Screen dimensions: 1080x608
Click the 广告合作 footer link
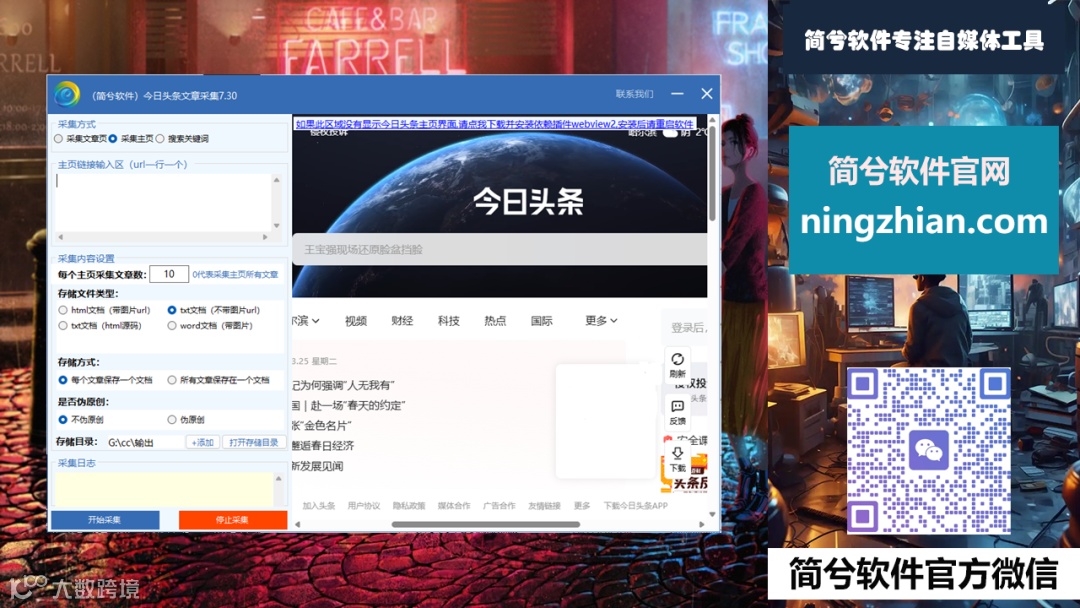click(499, 505)
